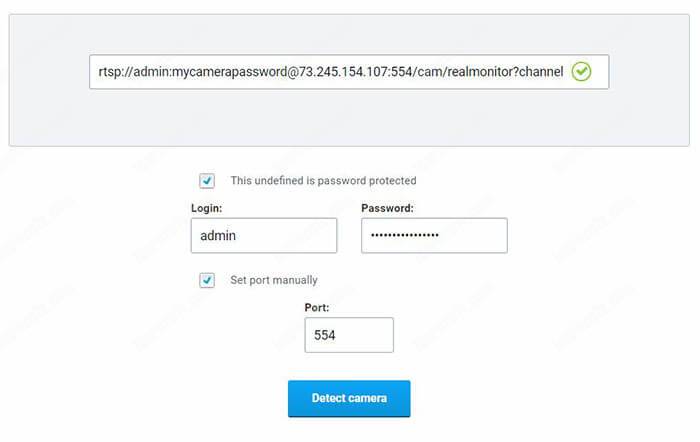Click the masked Password input field
Screen dimensions: 700x442
(x=434, y=236)
